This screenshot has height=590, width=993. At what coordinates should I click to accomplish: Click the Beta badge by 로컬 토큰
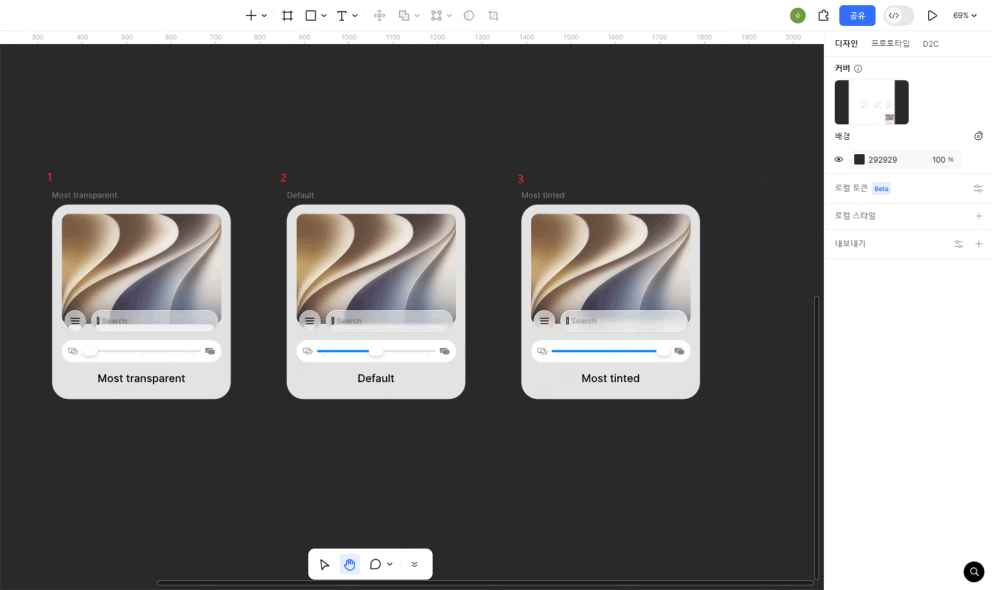pyautogui.click(x=882, y=189)
